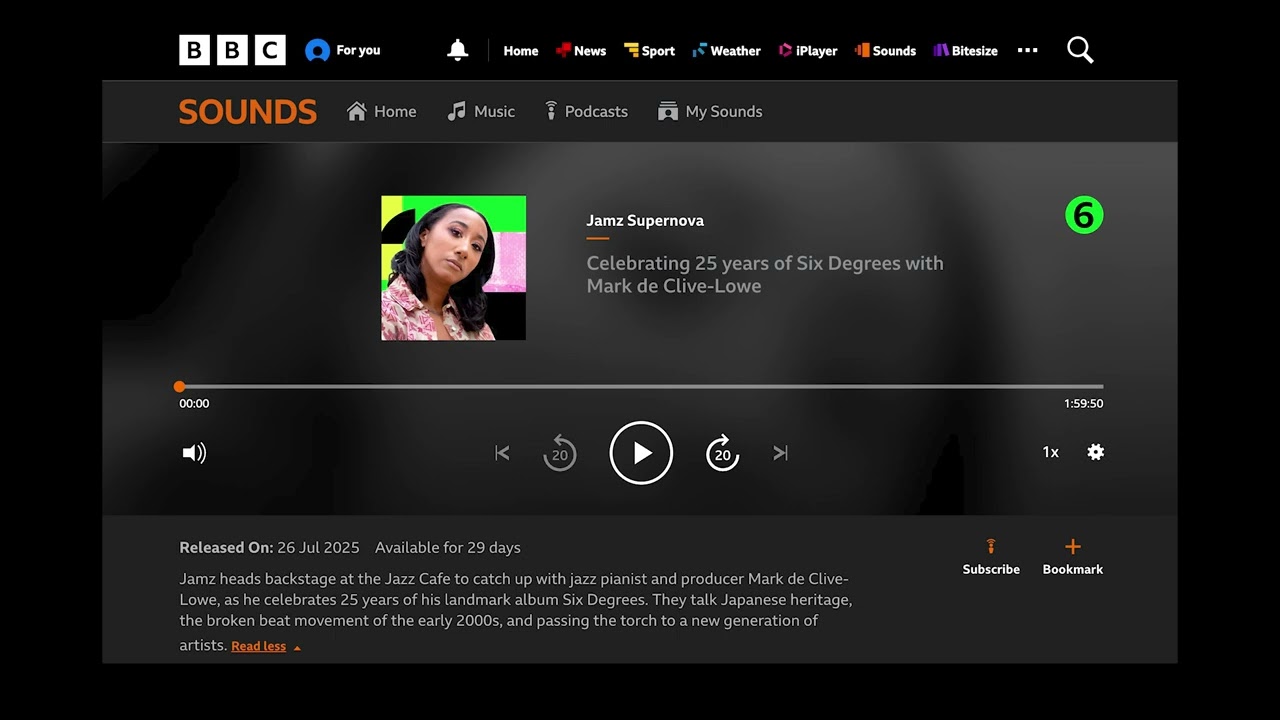Rewind 20 seconds

tap(560, 453)
